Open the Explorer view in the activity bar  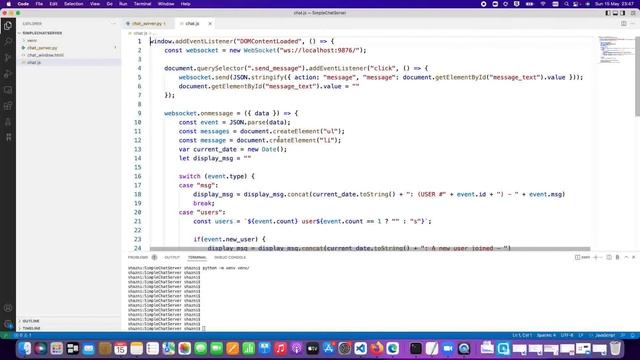pyautogui.click(x=8, y=25)
